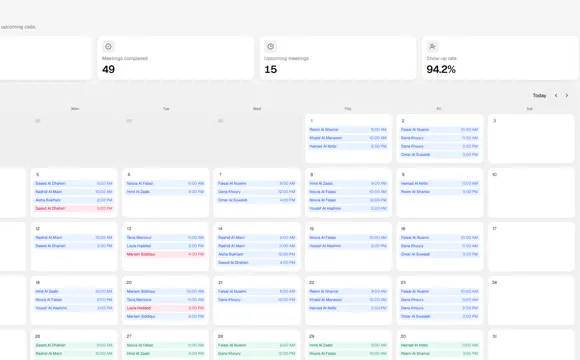Open the Show-up rate 94.2% card
This screenshot has height=360, width=580.
(500, 58)
